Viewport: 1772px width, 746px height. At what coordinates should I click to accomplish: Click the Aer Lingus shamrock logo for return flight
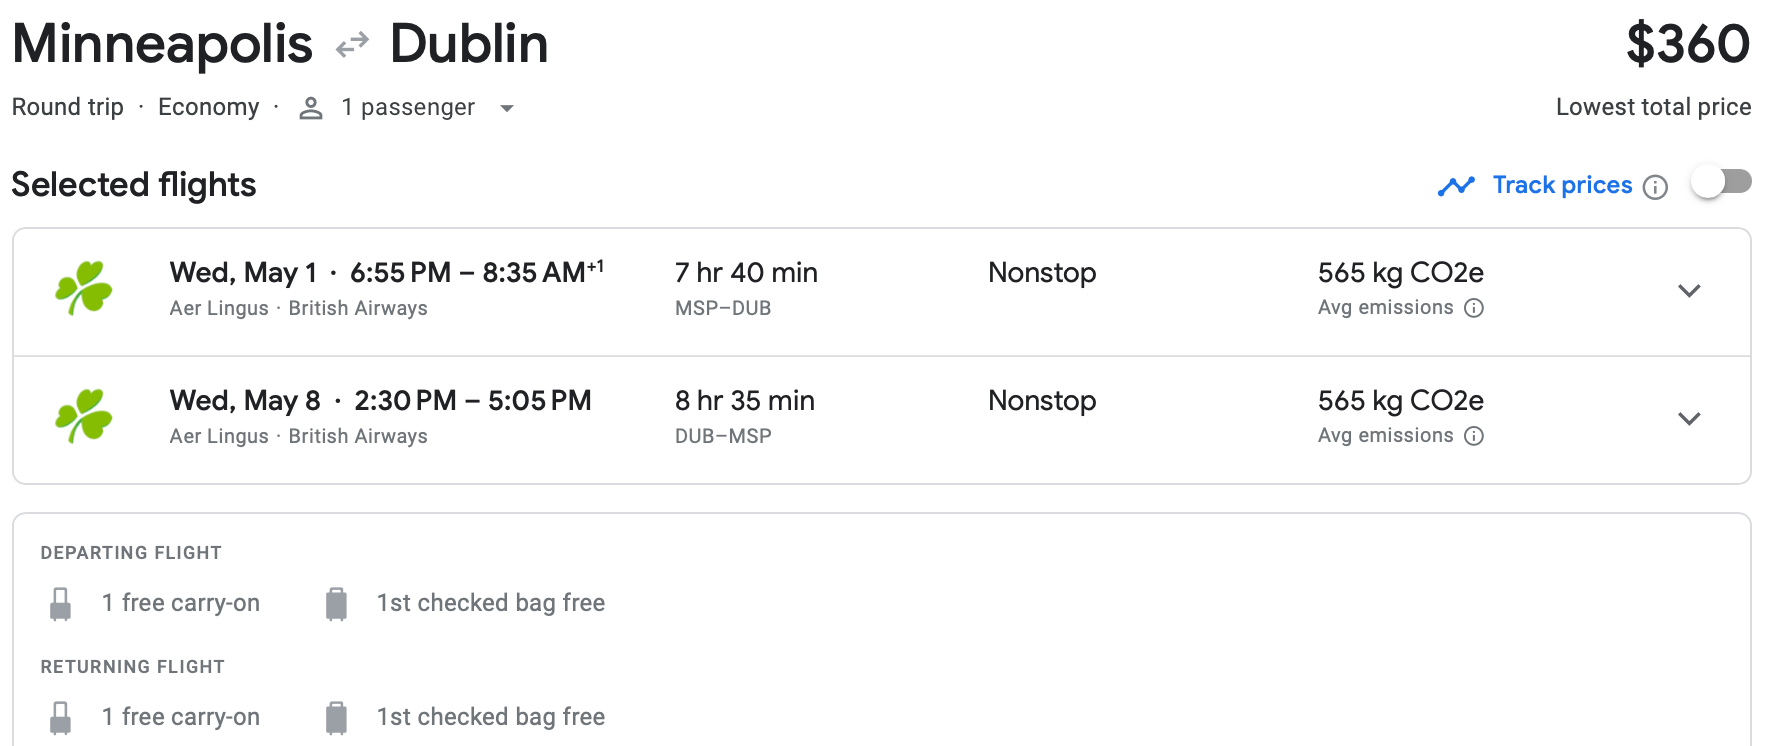[x=84, y=416]
